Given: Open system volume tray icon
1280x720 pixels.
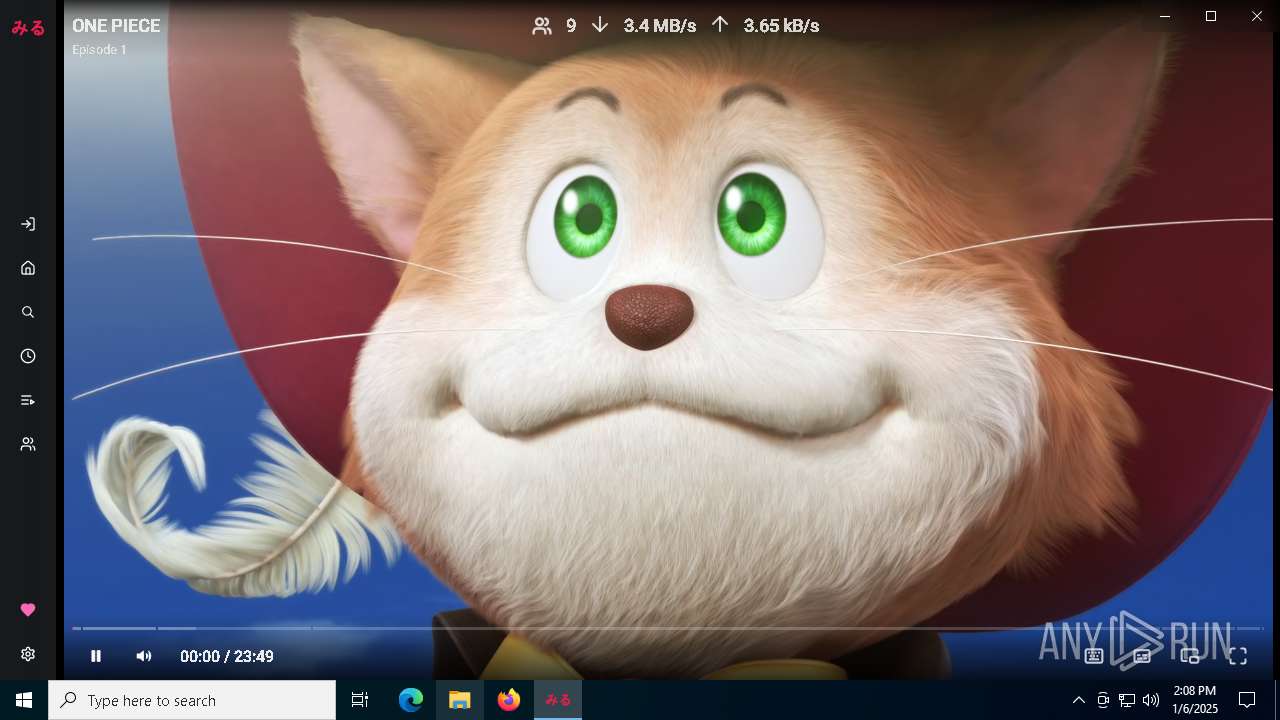Looking at the screenshot, I should click(x=1151, y=700).
